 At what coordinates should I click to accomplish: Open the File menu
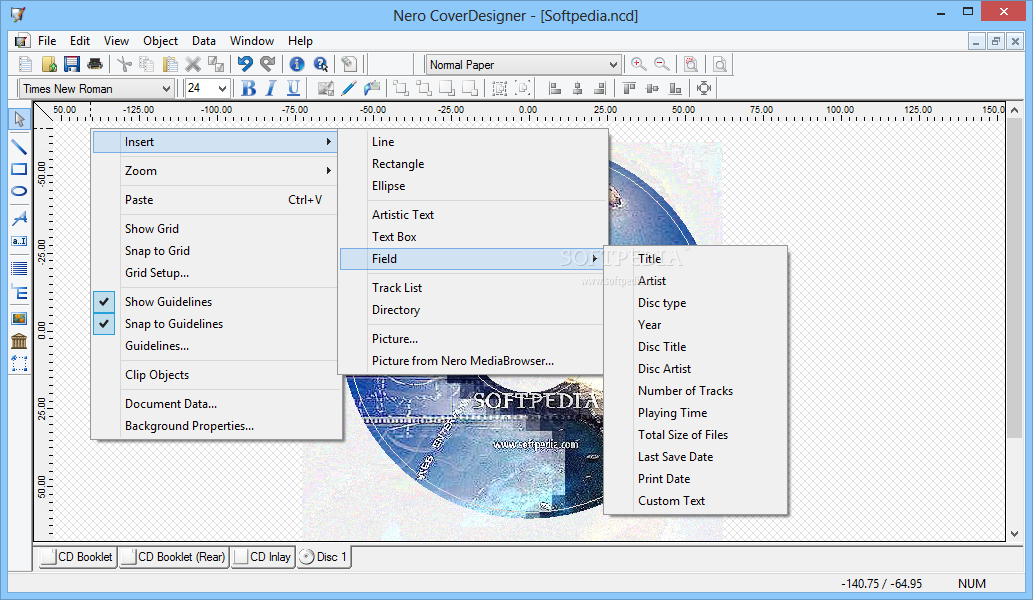(x=47, y=41)
